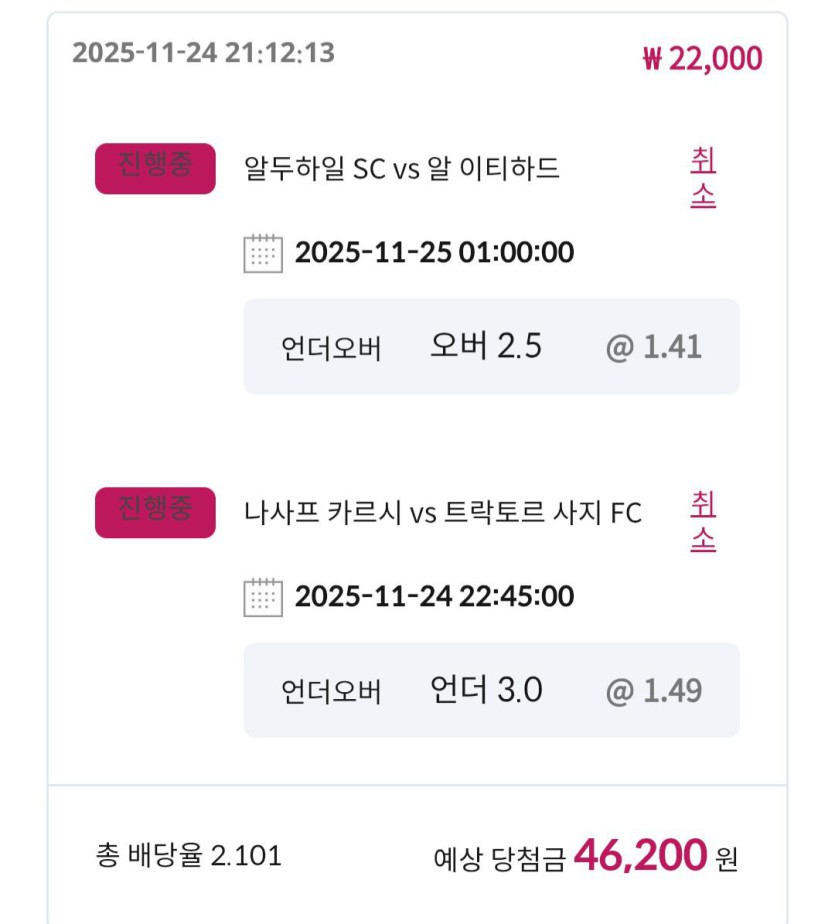
Task: Click the @ 1.49 odds value
Action: tap(654, 691)
